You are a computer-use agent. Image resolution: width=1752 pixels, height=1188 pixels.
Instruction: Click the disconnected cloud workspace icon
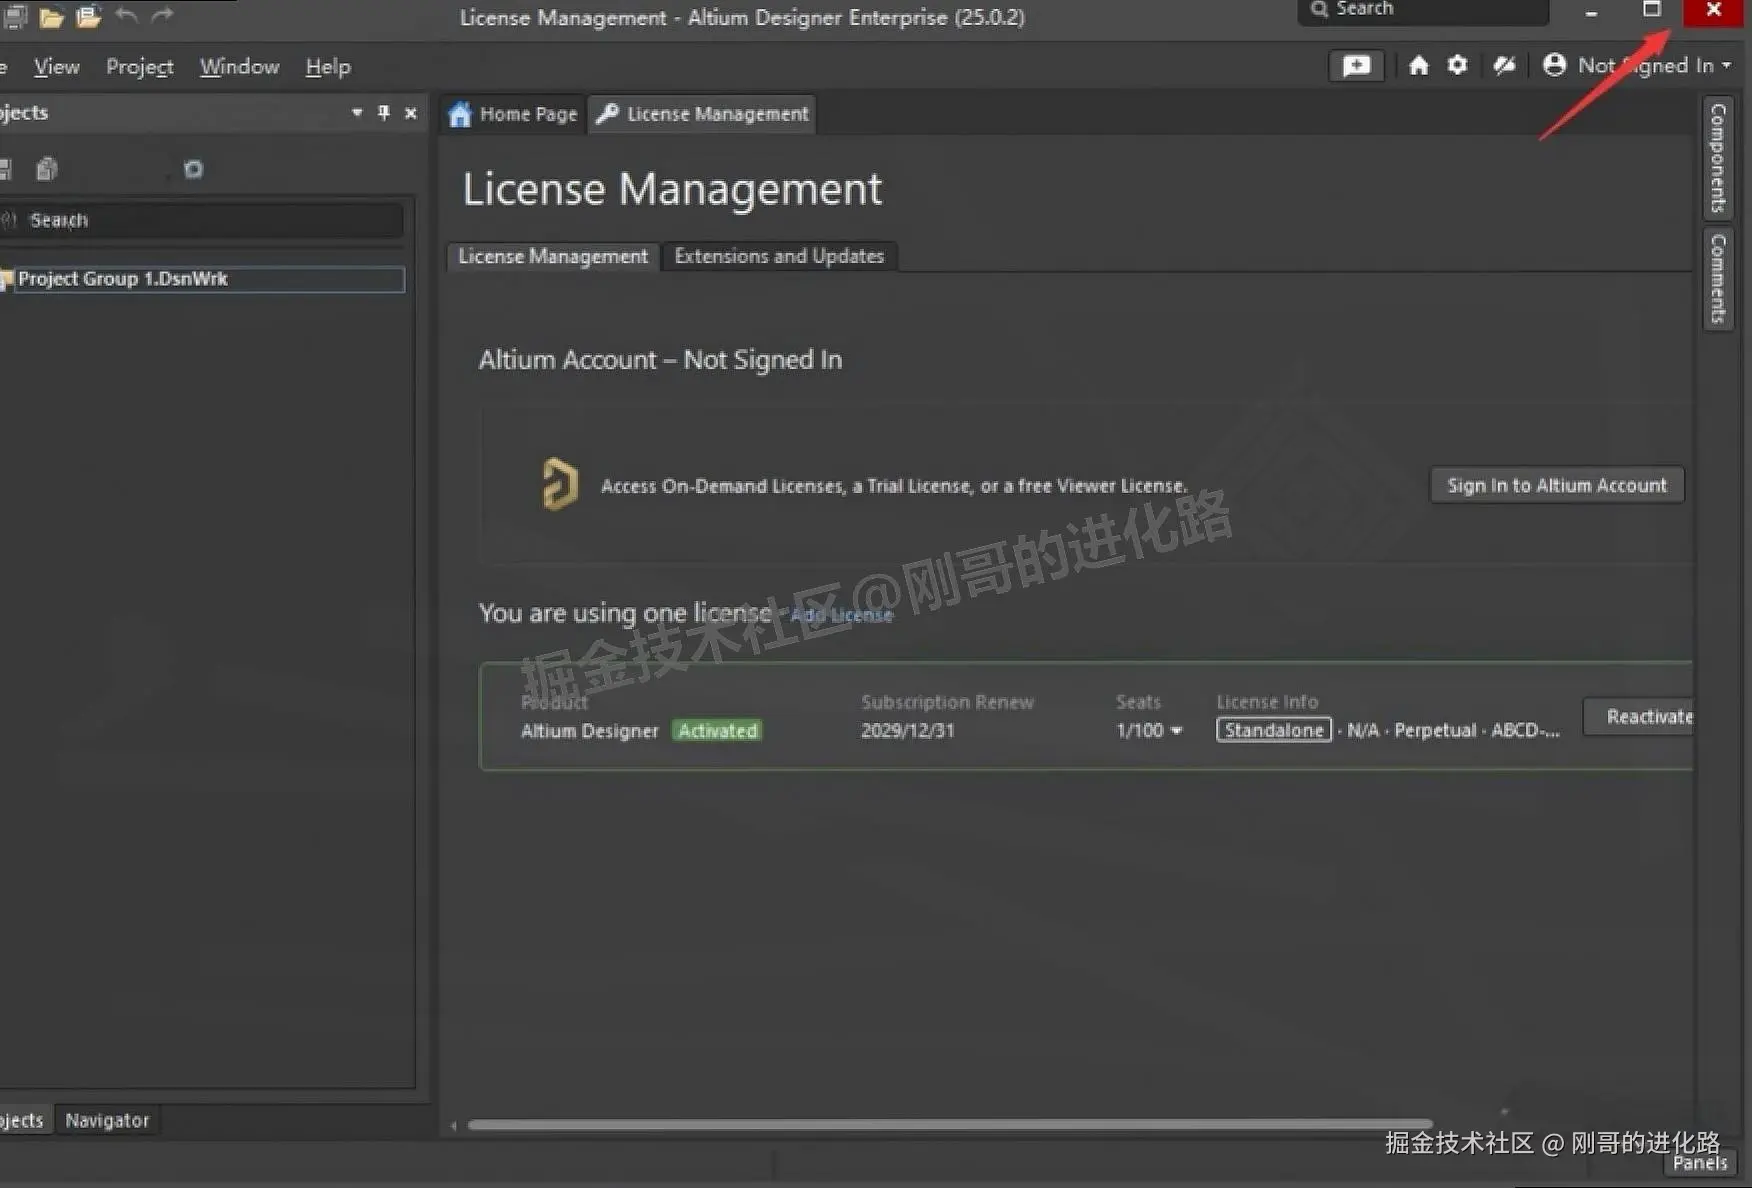1504,66
